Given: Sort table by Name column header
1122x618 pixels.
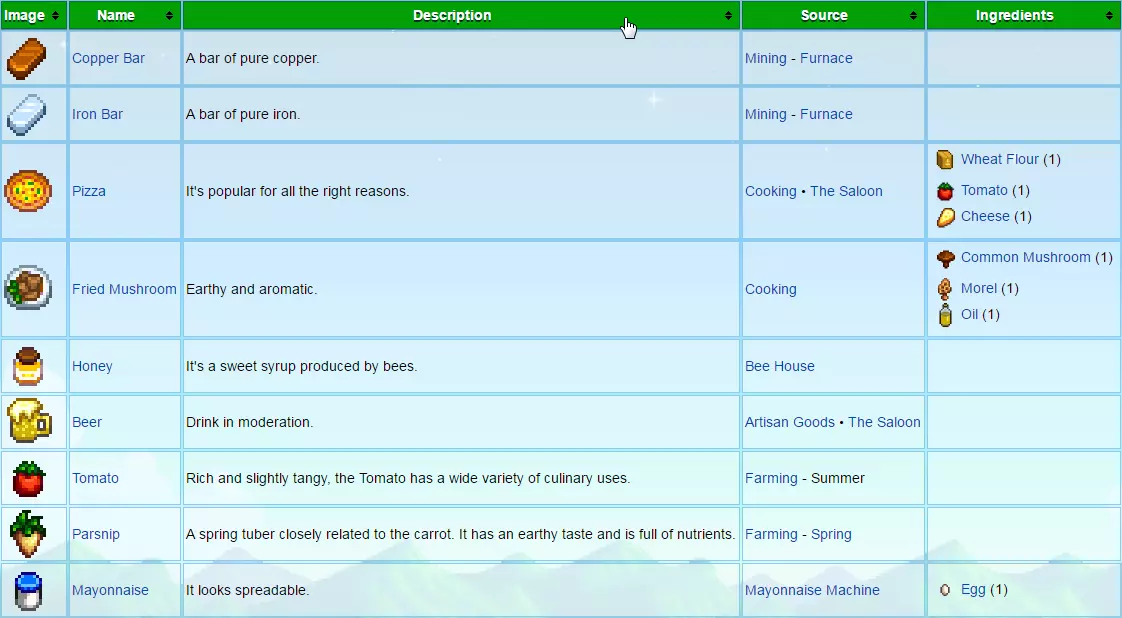Looking at the screenshot, I should tap(125, 15).
